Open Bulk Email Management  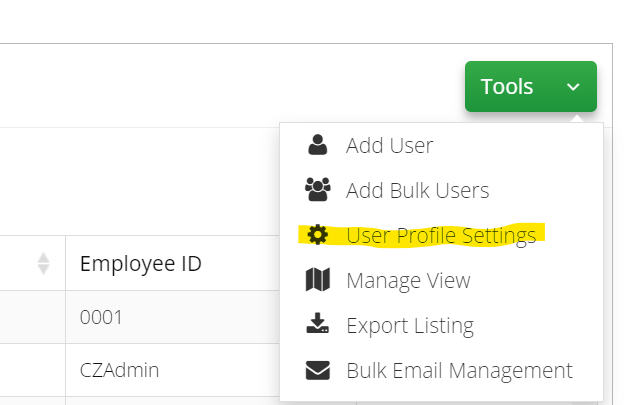pos(459,371)
